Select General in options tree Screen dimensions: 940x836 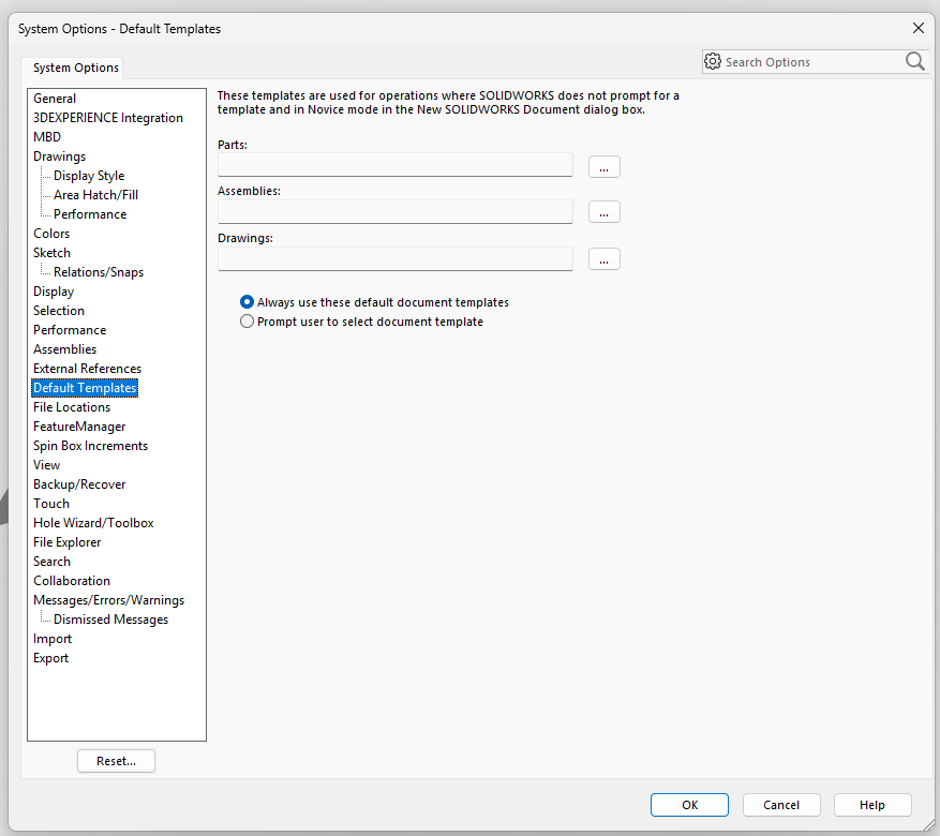55,98
